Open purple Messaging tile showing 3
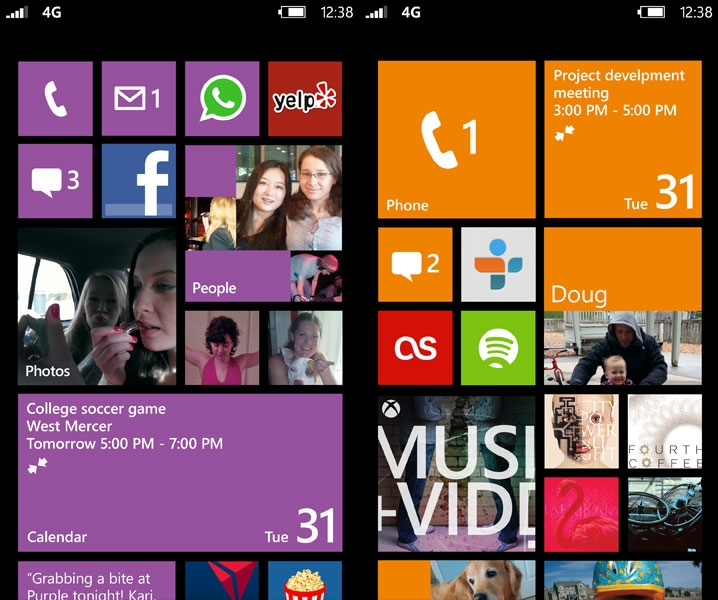This screenshot has width=718, height=600. pos(55,181)
